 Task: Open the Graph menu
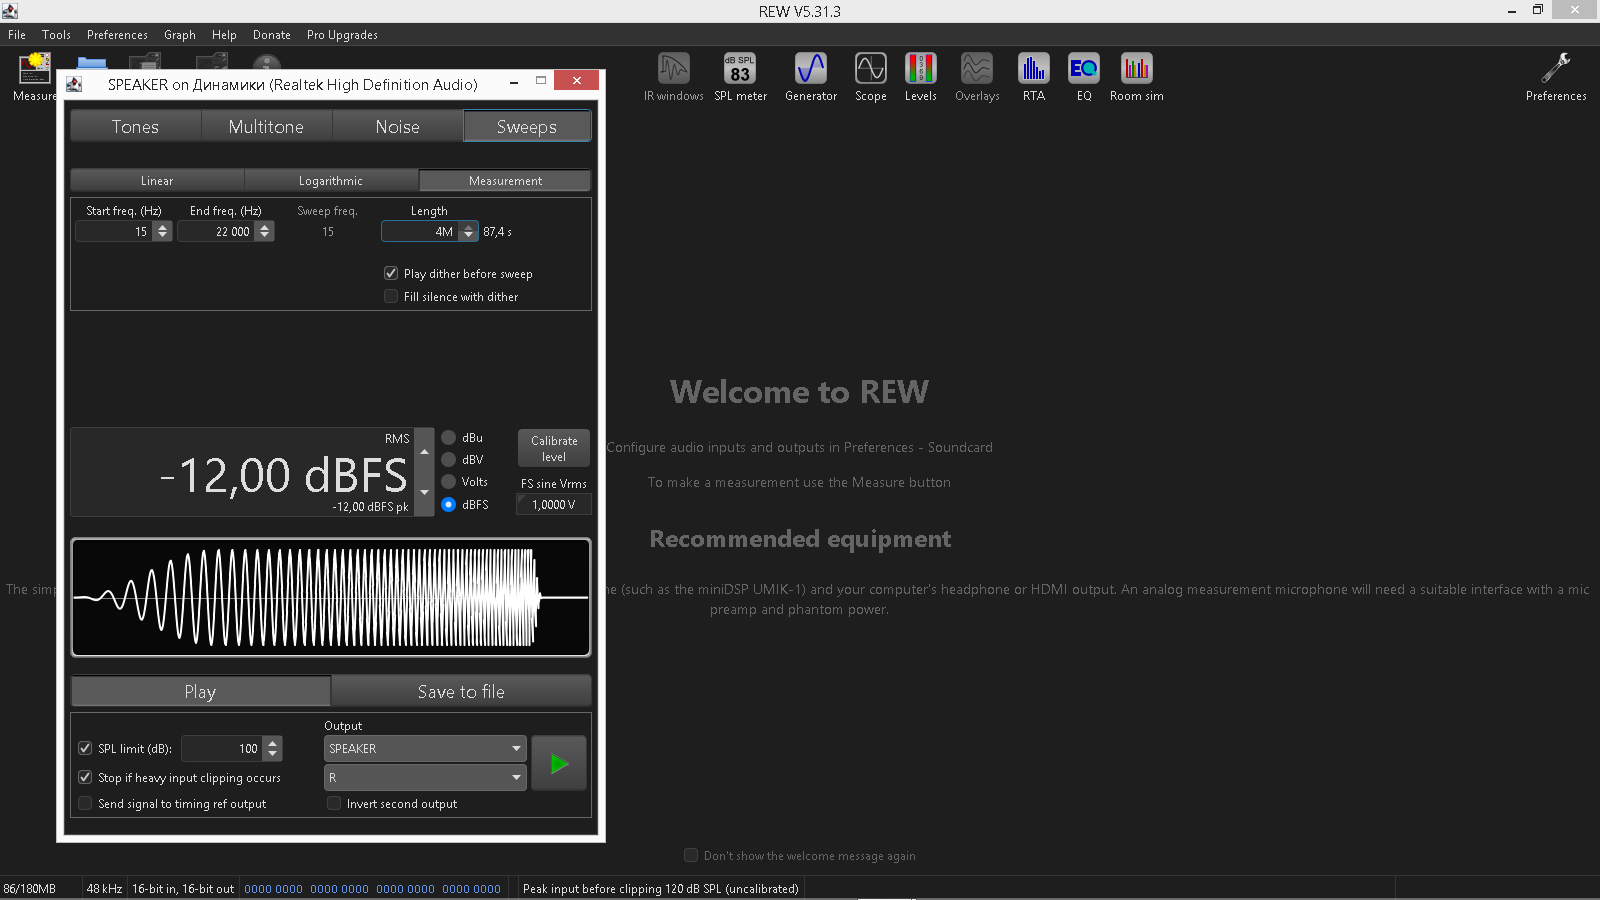tap(180, 35)
